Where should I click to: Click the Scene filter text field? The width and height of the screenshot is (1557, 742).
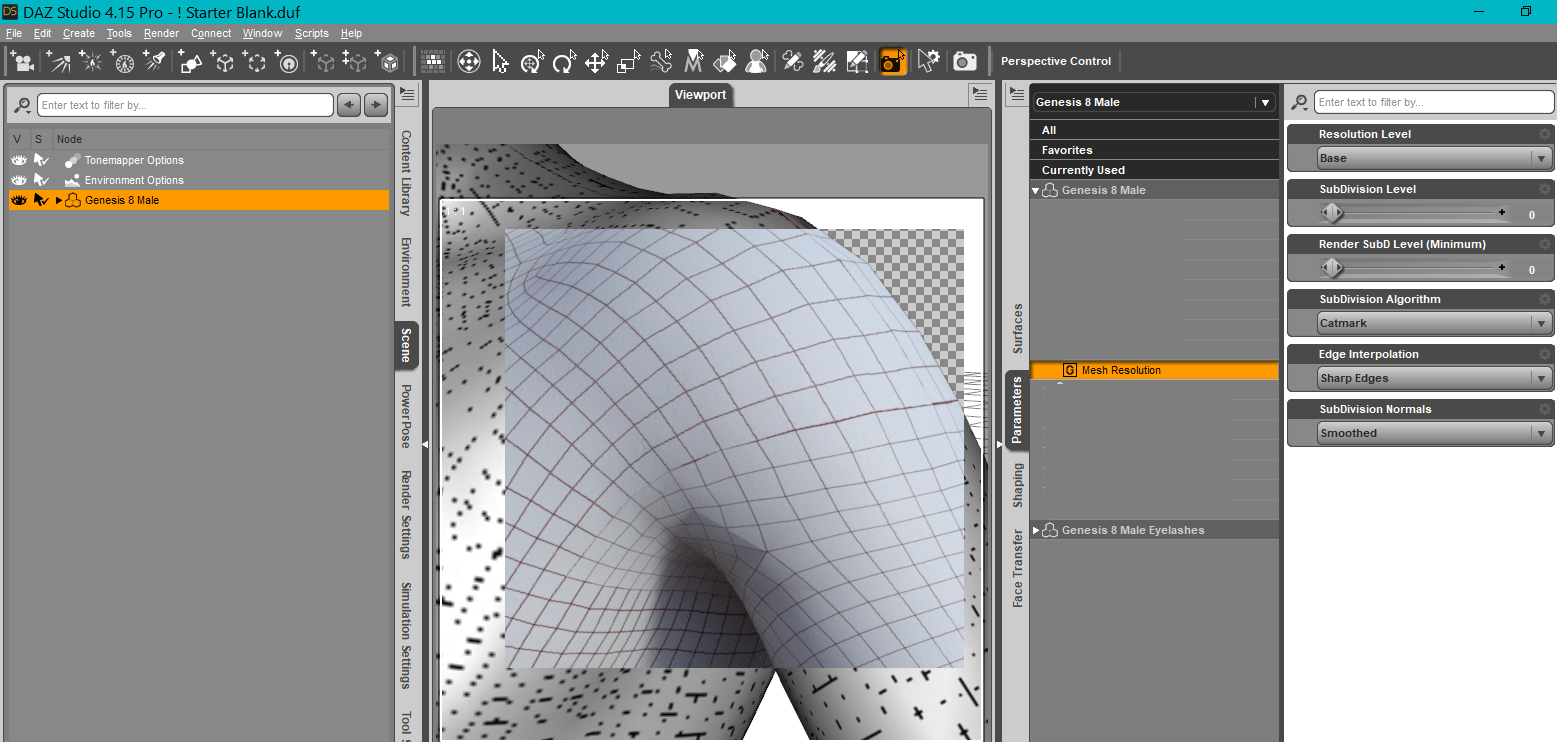point(185,105)
